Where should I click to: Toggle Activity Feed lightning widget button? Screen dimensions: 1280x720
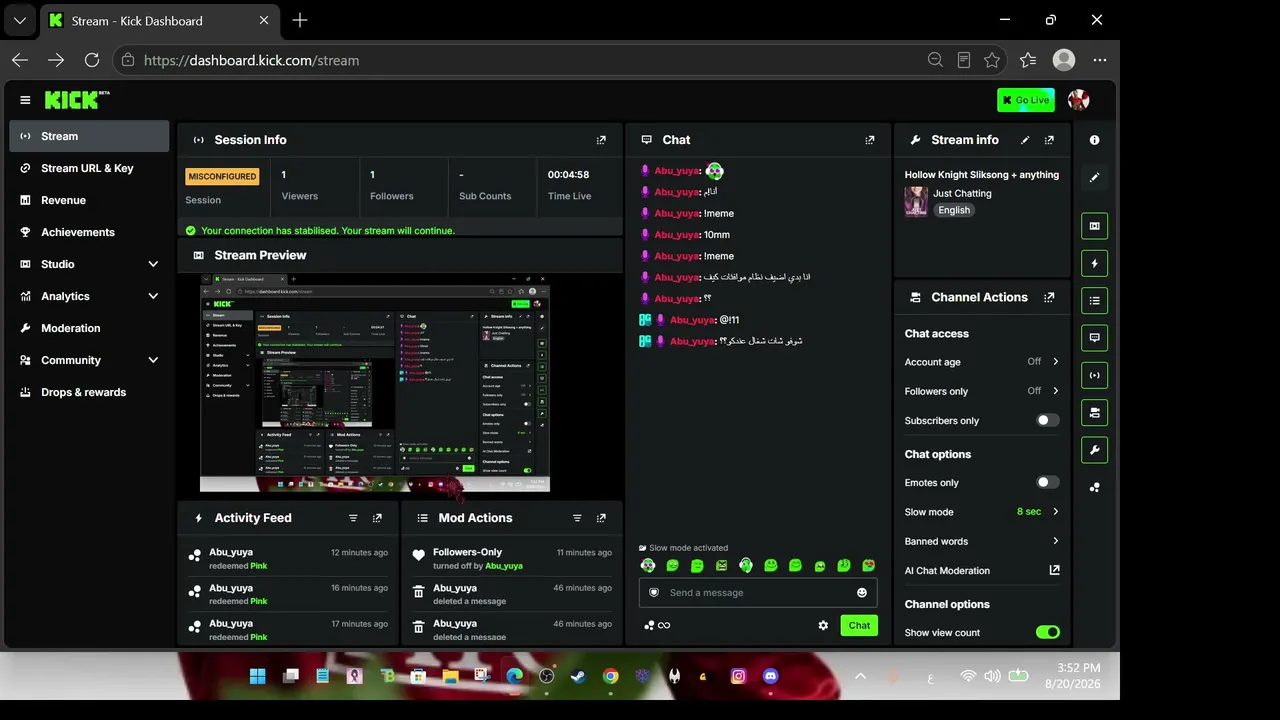tap(1095, 264)
